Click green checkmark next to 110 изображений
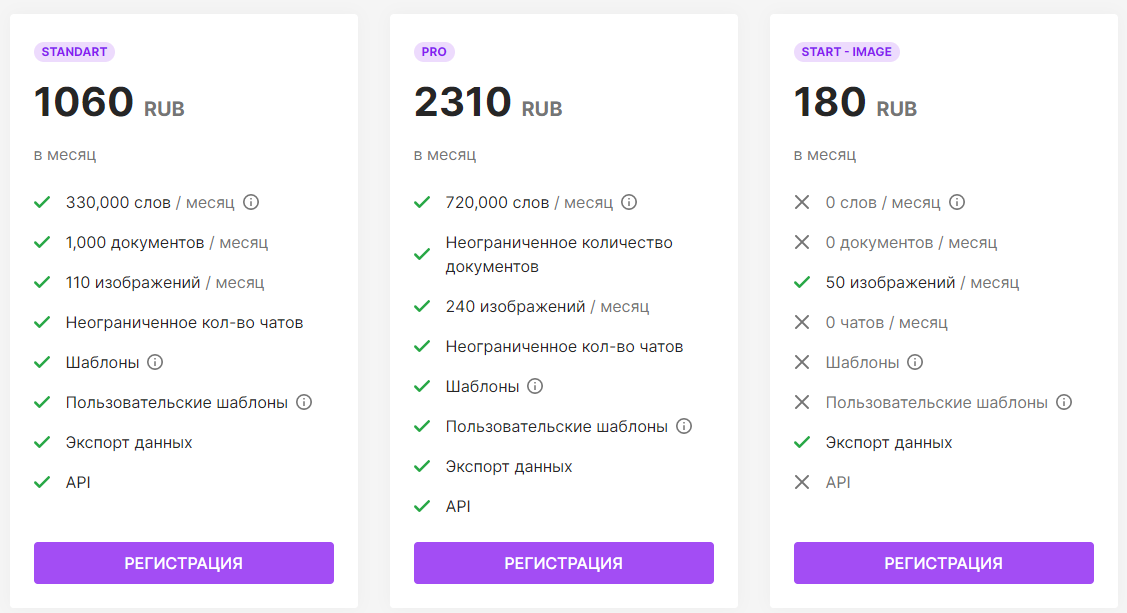The image size is (1127, 613). 42,282
